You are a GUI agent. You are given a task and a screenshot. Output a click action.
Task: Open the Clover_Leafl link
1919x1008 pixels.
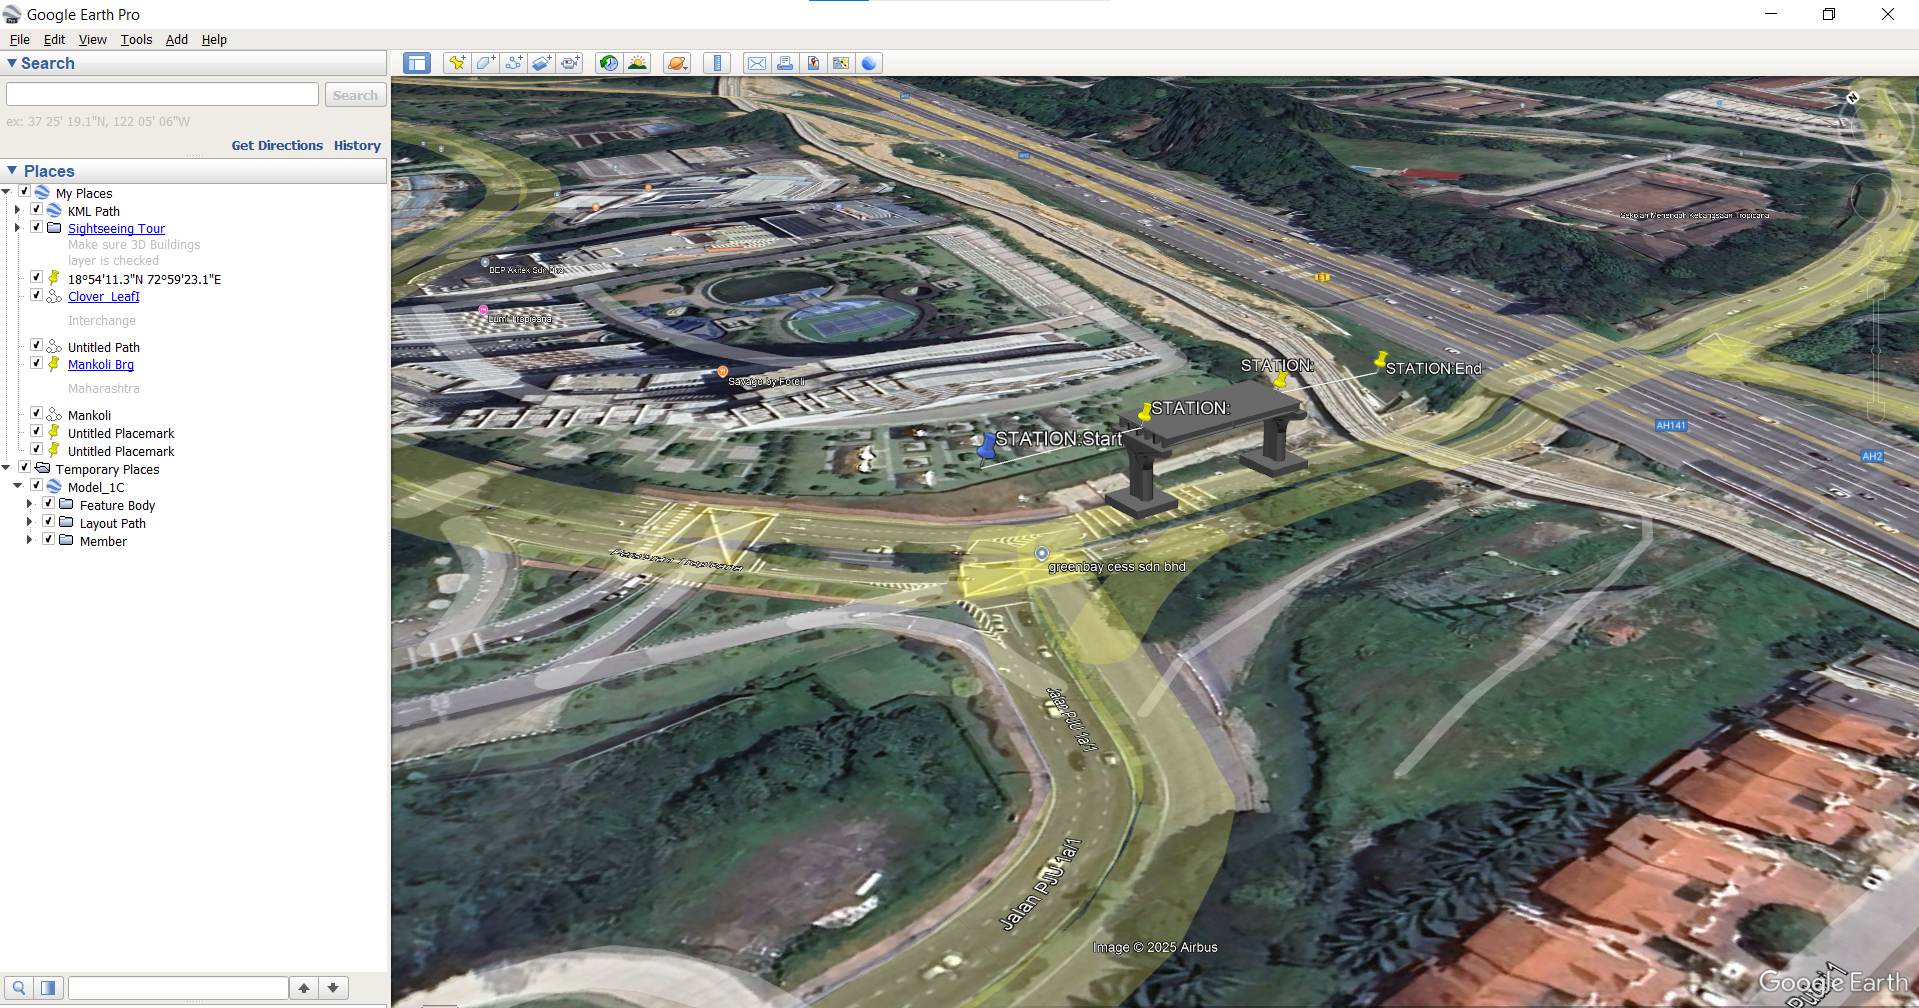(104, 297)
